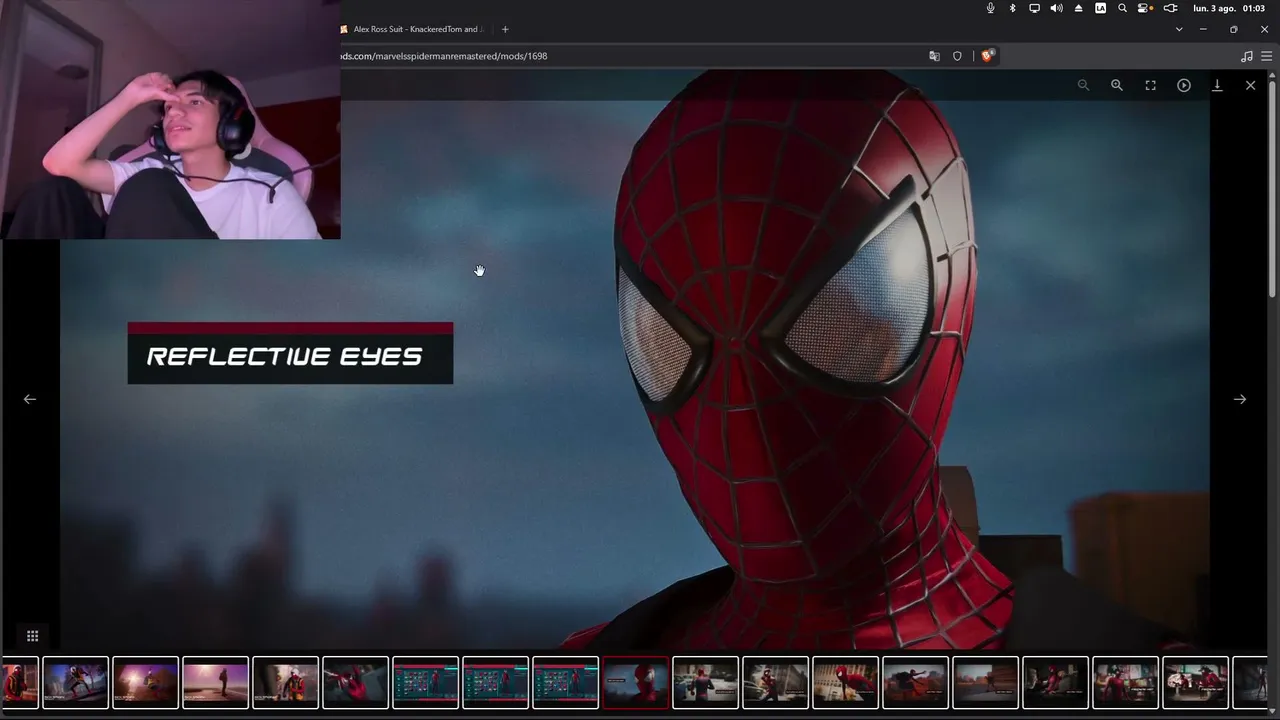Open the power plug tray icon

[x=1170, y=8]
